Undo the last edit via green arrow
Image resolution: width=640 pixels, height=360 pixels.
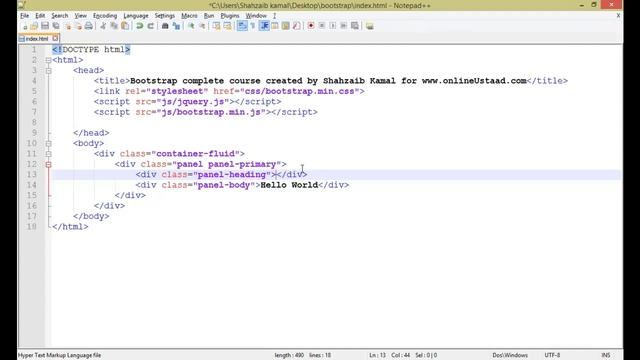coord(140,26)
